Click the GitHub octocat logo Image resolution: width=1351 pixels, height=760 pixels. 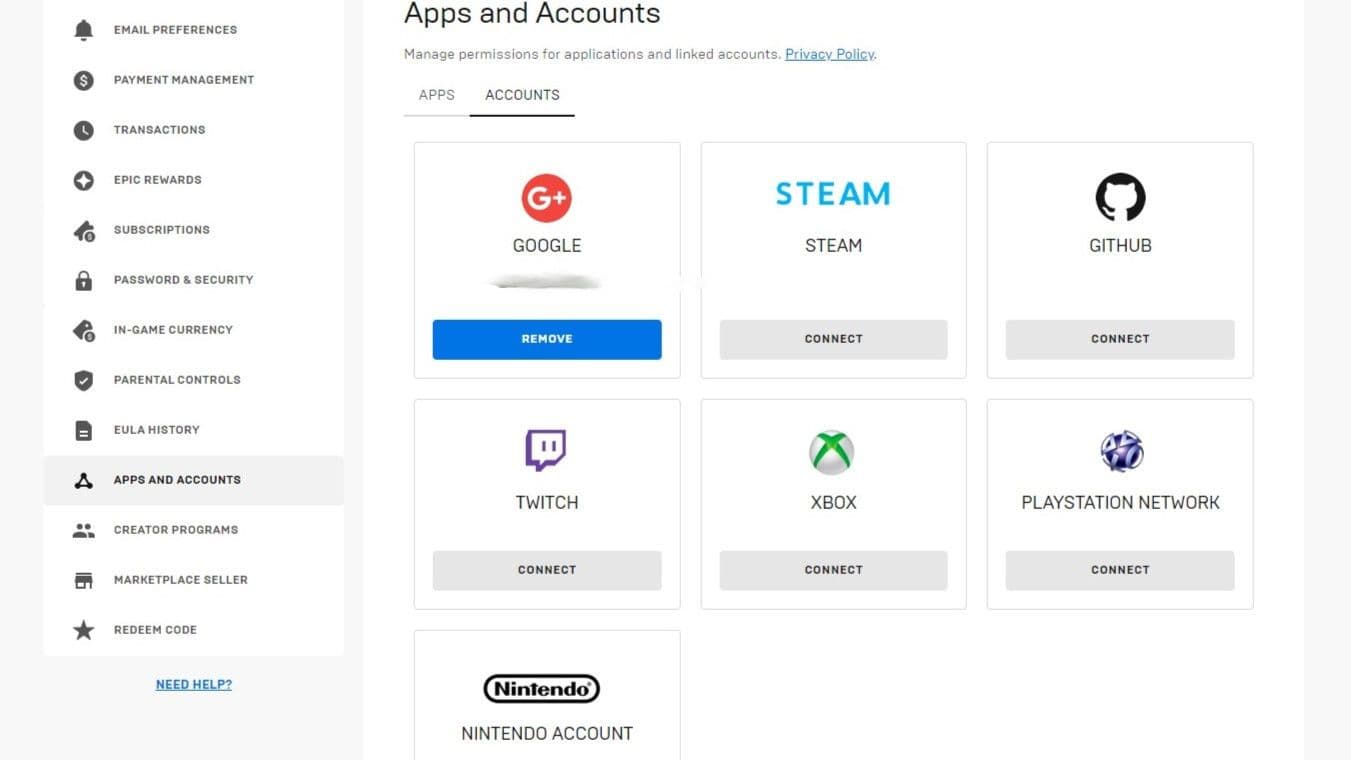[1120, 197]
